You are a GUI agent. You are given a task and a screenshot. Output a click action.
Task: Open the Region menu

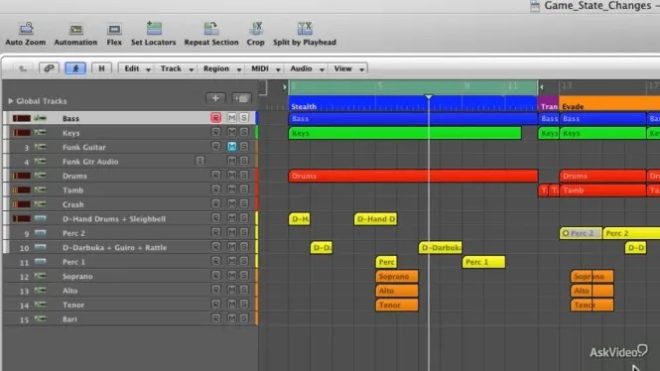pyautogui.click(x=222, y=69)
